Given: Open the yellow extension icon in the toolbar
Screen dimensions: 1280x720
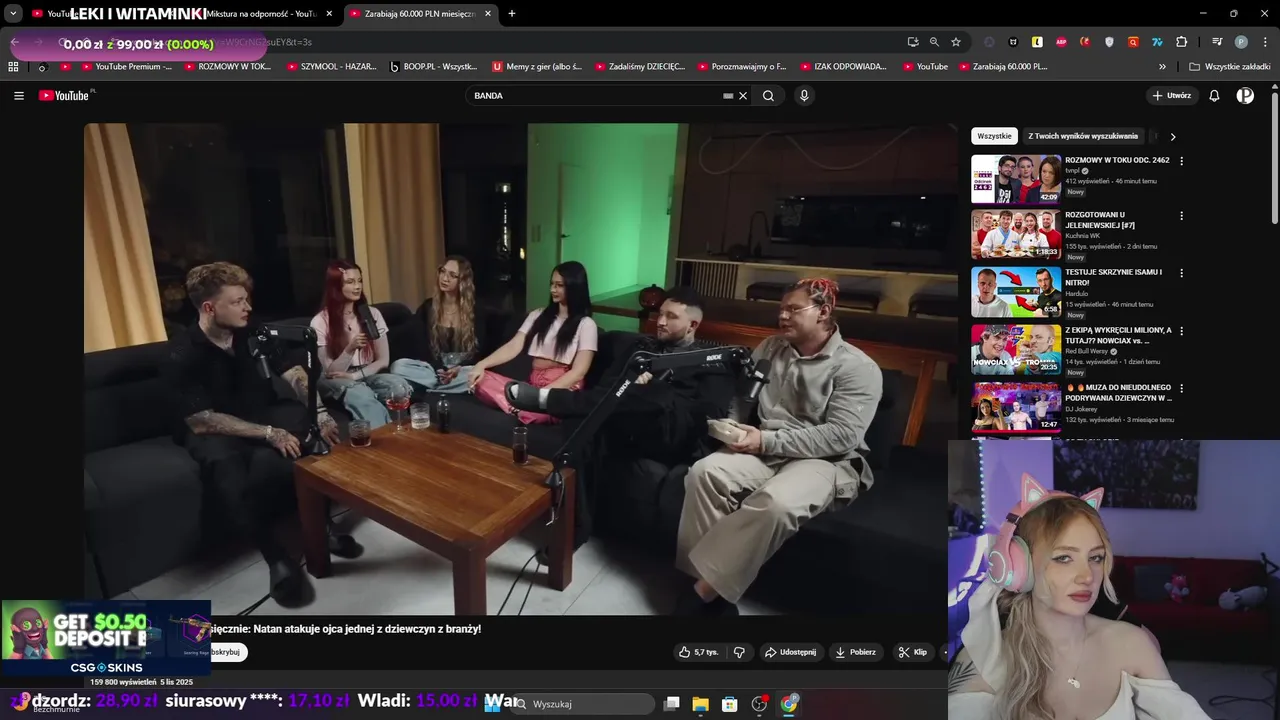Looking at the screenshot, I should point(1037,42).
